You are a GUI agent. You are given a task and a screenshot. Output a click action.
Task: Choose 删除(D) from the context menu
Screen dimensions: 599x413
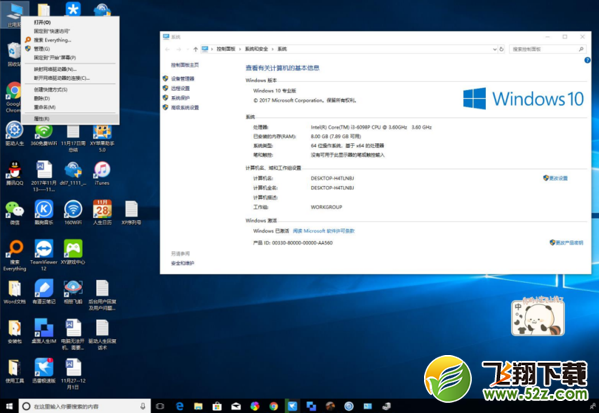tap(42, 98)
